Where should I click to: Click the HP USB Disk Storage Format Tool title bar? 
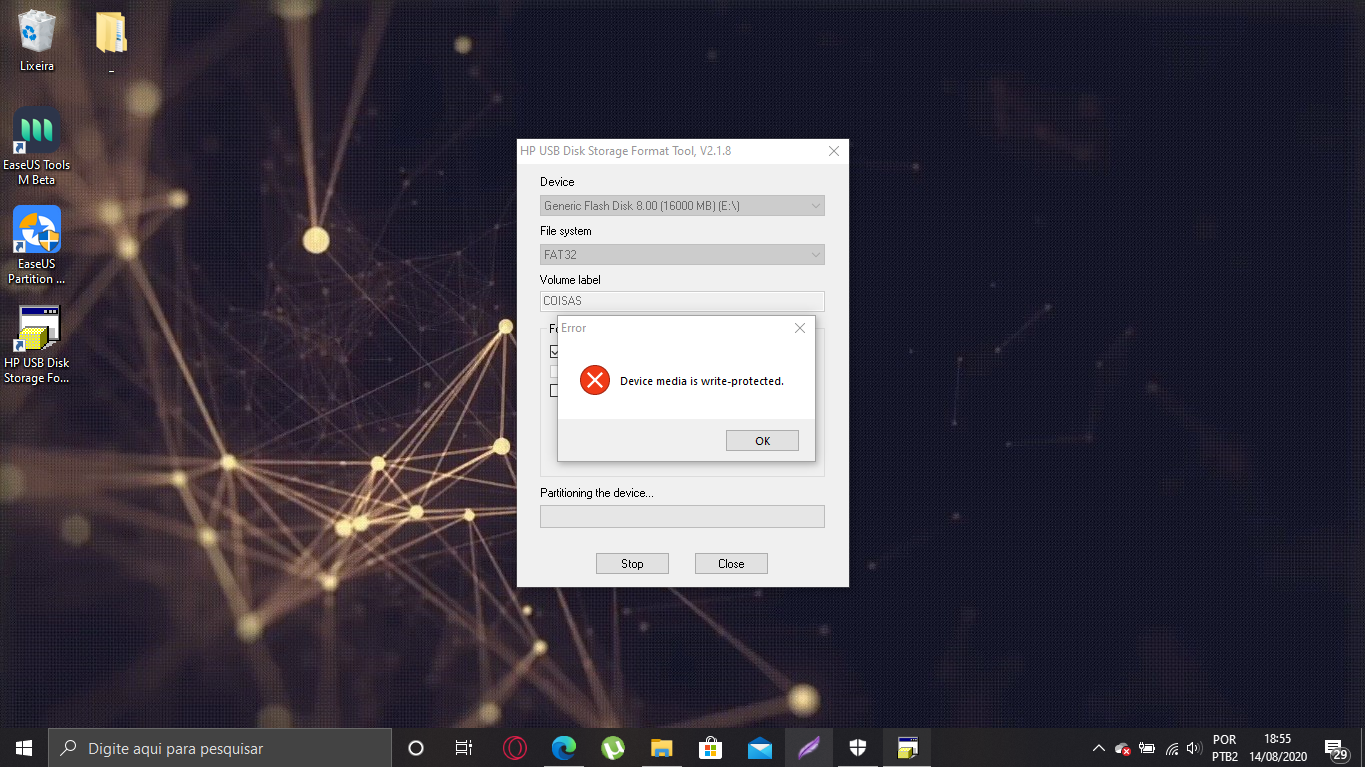pyautogui.click(x=668, y=151)
